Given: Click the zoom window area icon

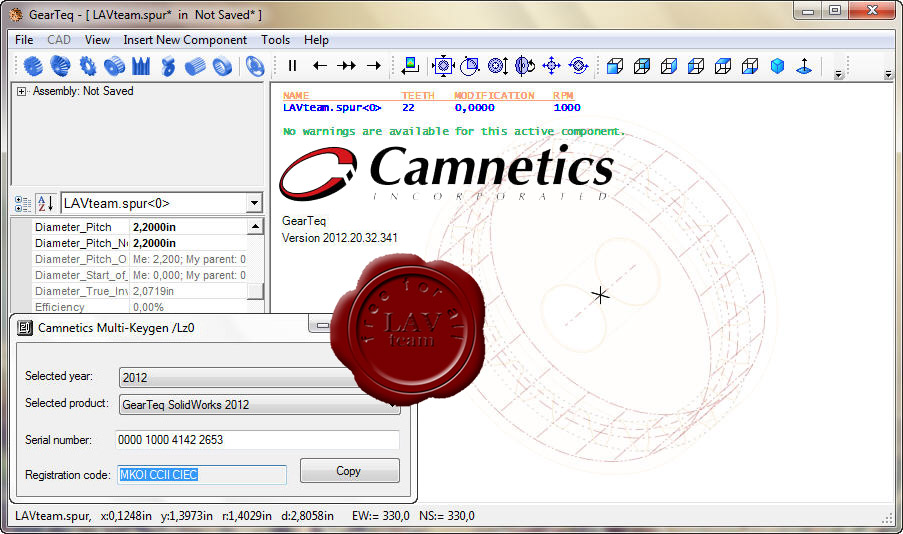Looking at the screenshot, I should click(470, 66).
